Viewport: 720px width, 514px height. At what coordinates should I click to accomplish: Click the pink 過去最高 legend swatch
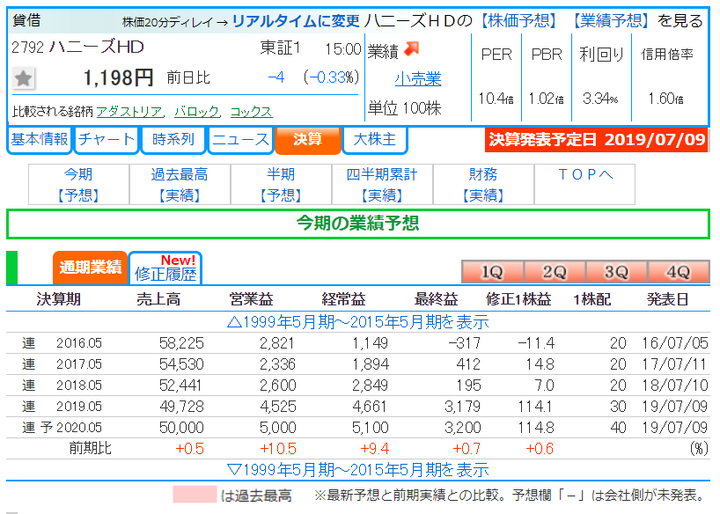click(195, 495)
